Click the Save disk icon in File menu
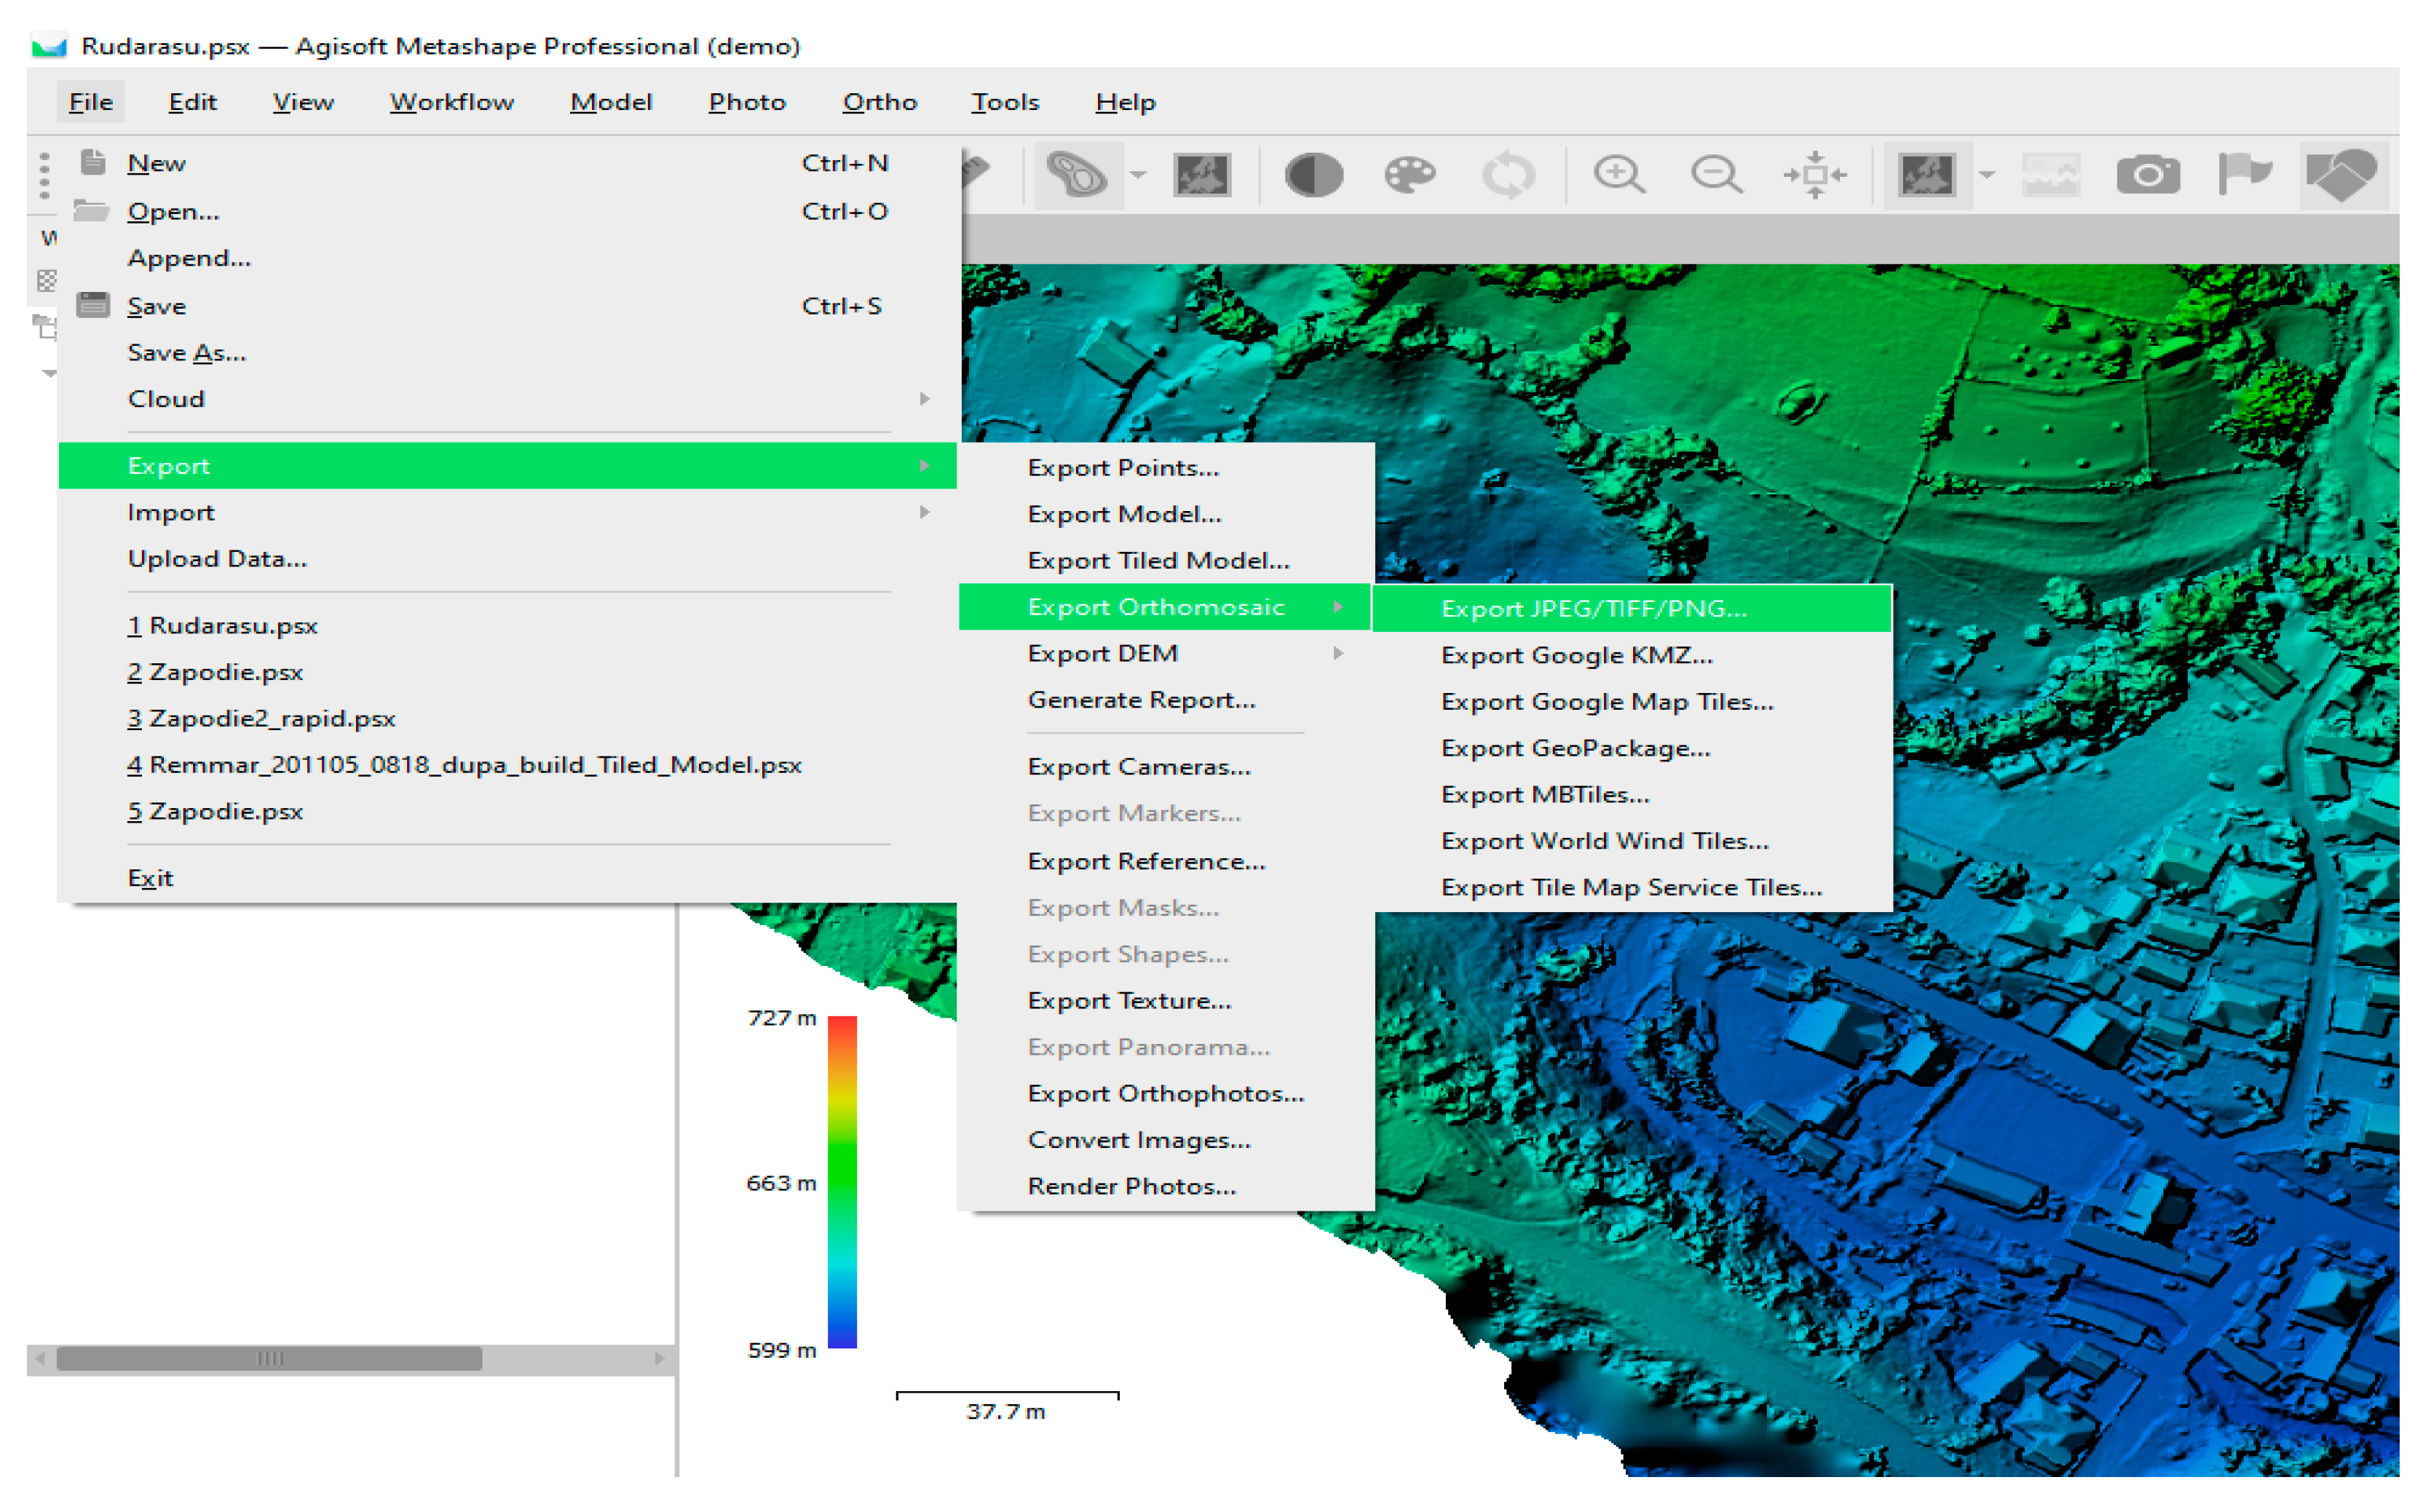This screenshot has height=1512, width=2431. (93, 305)
